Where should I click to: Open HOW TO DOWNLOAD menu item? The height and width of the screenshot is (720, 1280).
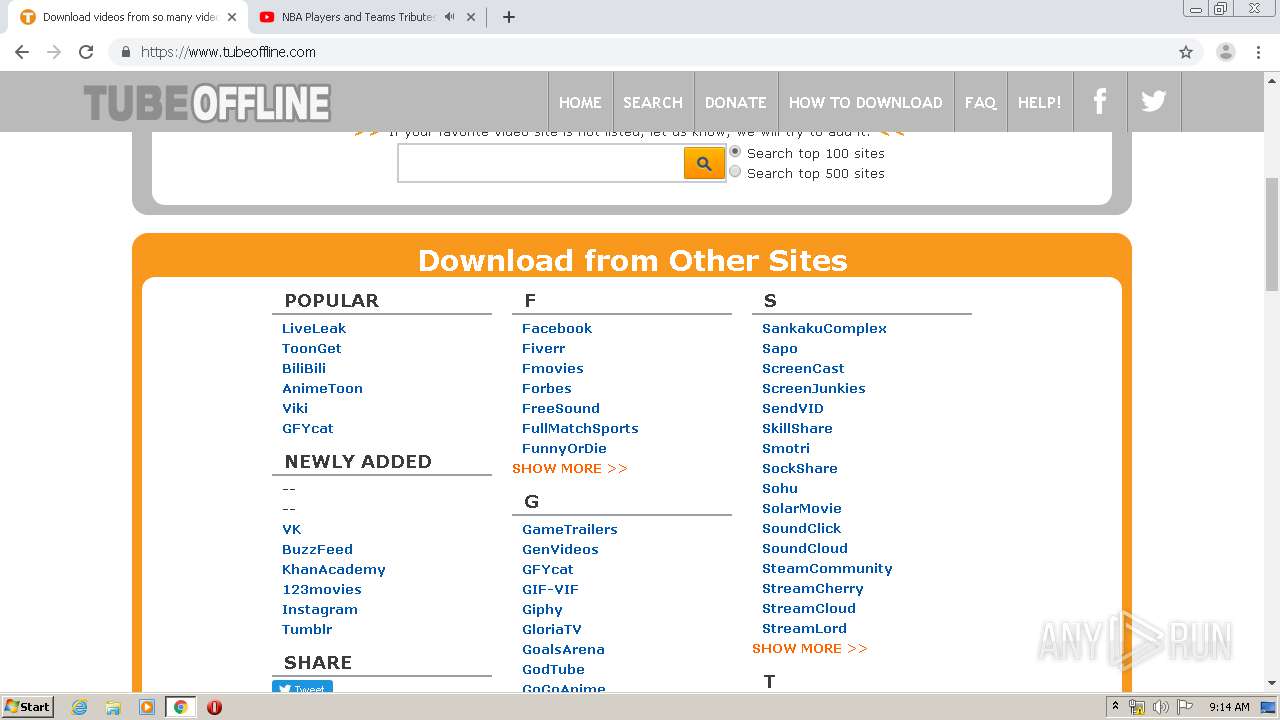(x=865, y=102)
